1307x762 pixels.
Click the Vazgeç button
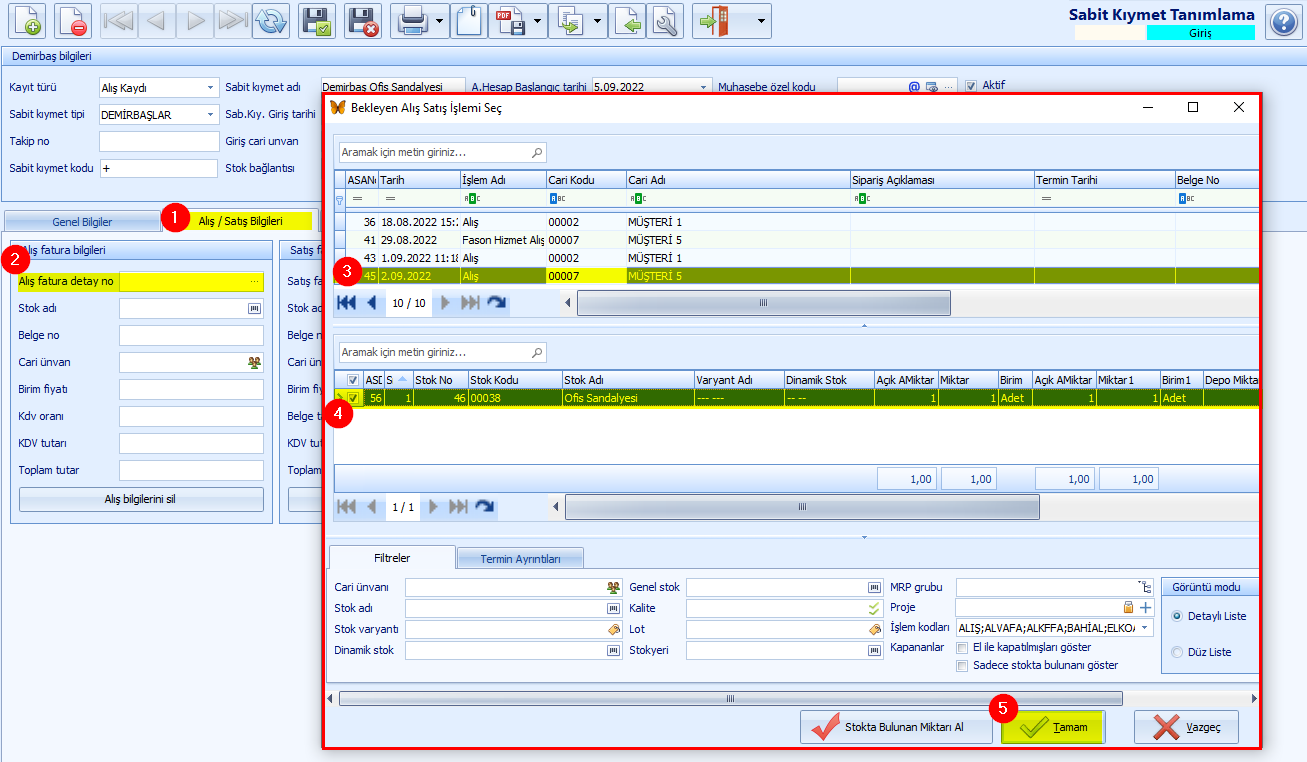(x=1186, y=728)
